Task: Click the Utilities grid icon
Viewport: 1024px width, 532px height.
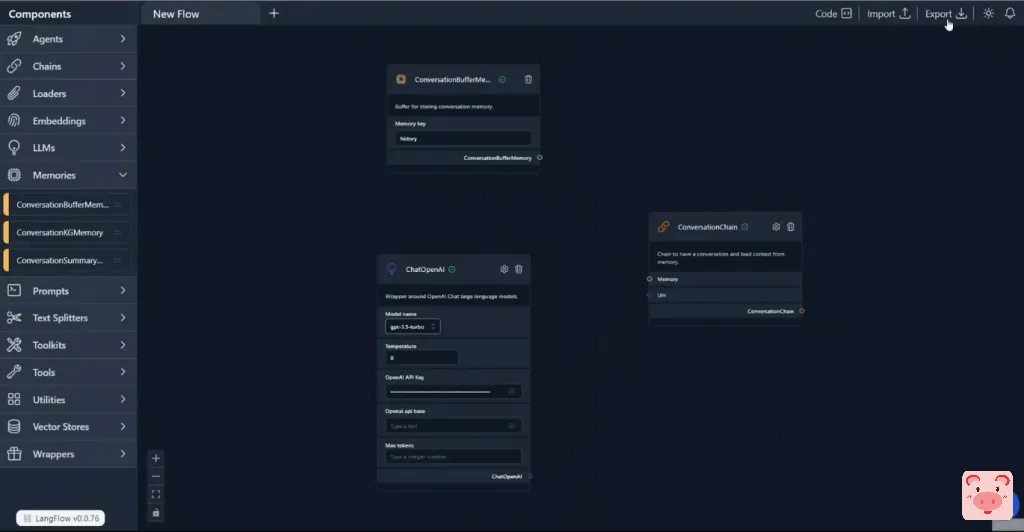Action: point(14,399)
